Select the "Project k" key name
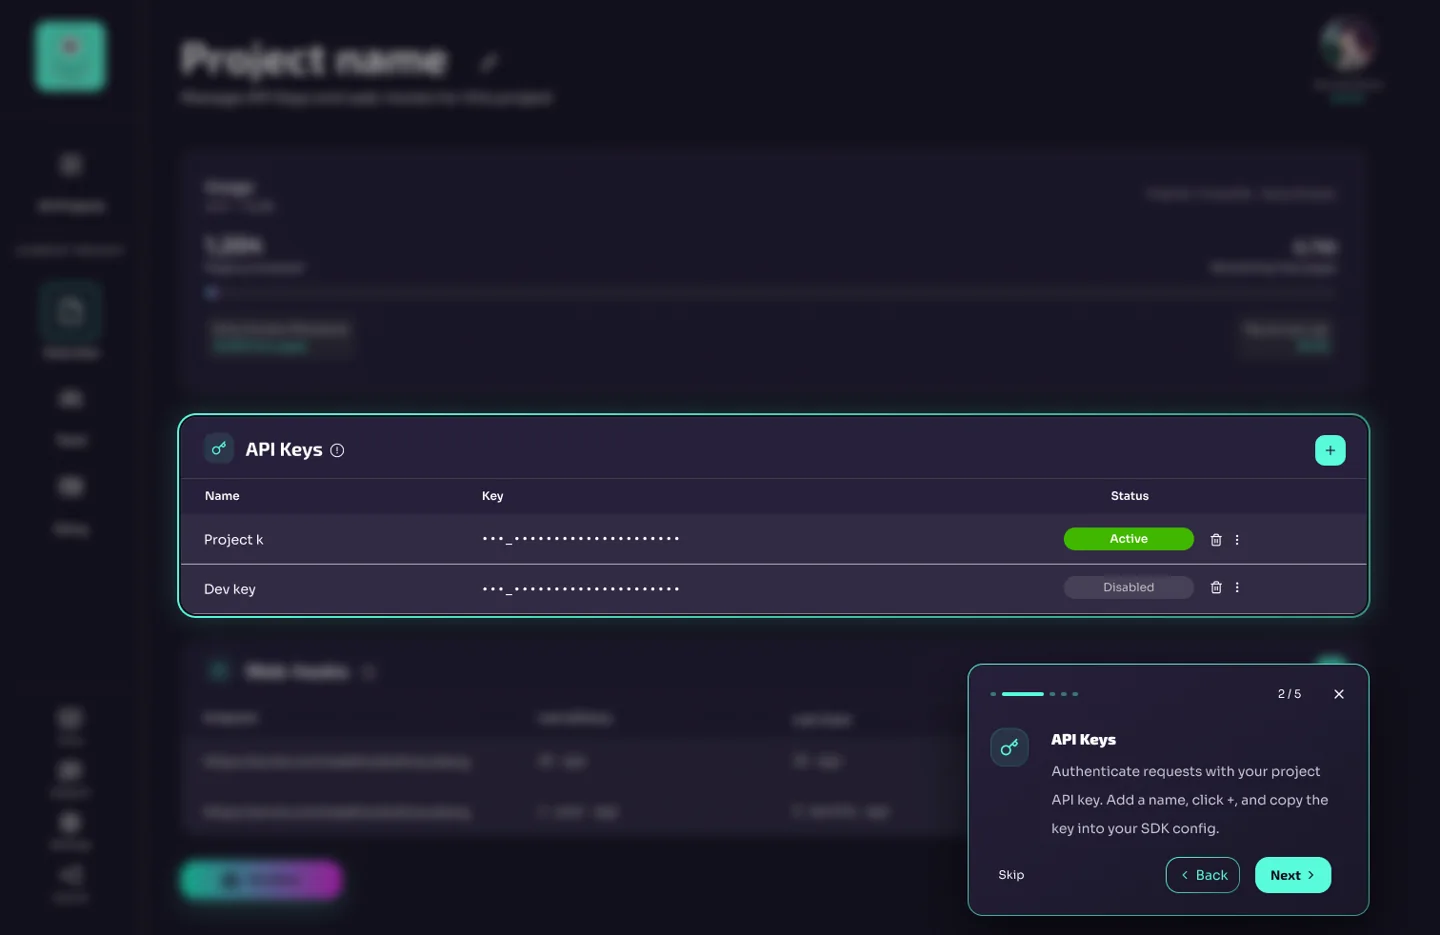The width and height of the screenshot is (1440, 935). 234,540
